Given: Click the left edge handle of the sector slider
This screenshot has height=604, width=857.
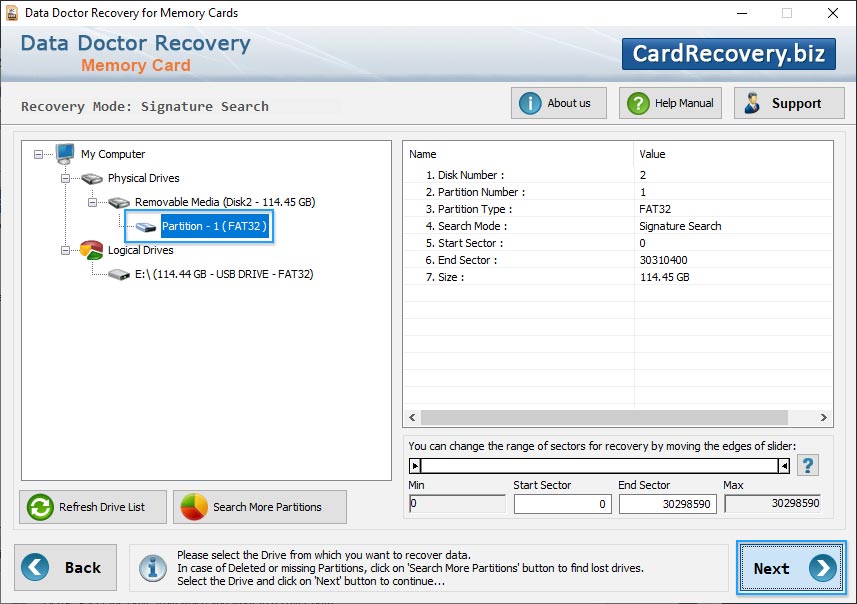Looking at the screenshot, I should [415, 466].
